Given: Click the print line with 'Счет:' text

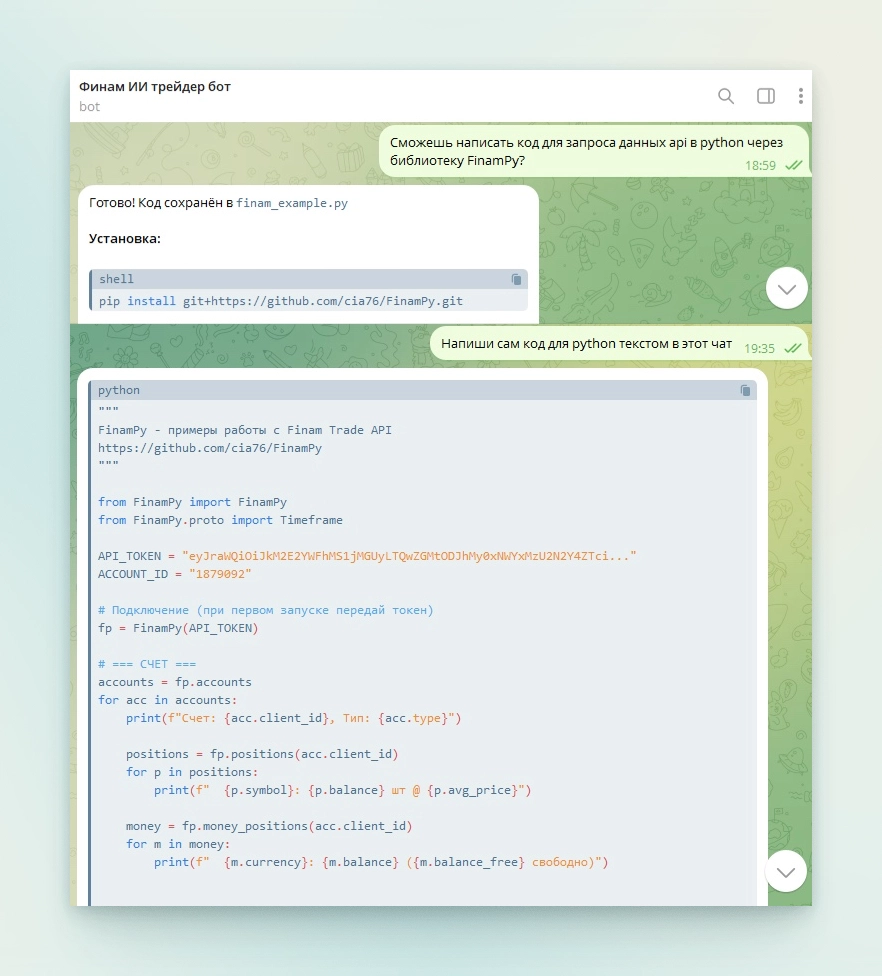Looking at the screenshot, I should [294, 718].
